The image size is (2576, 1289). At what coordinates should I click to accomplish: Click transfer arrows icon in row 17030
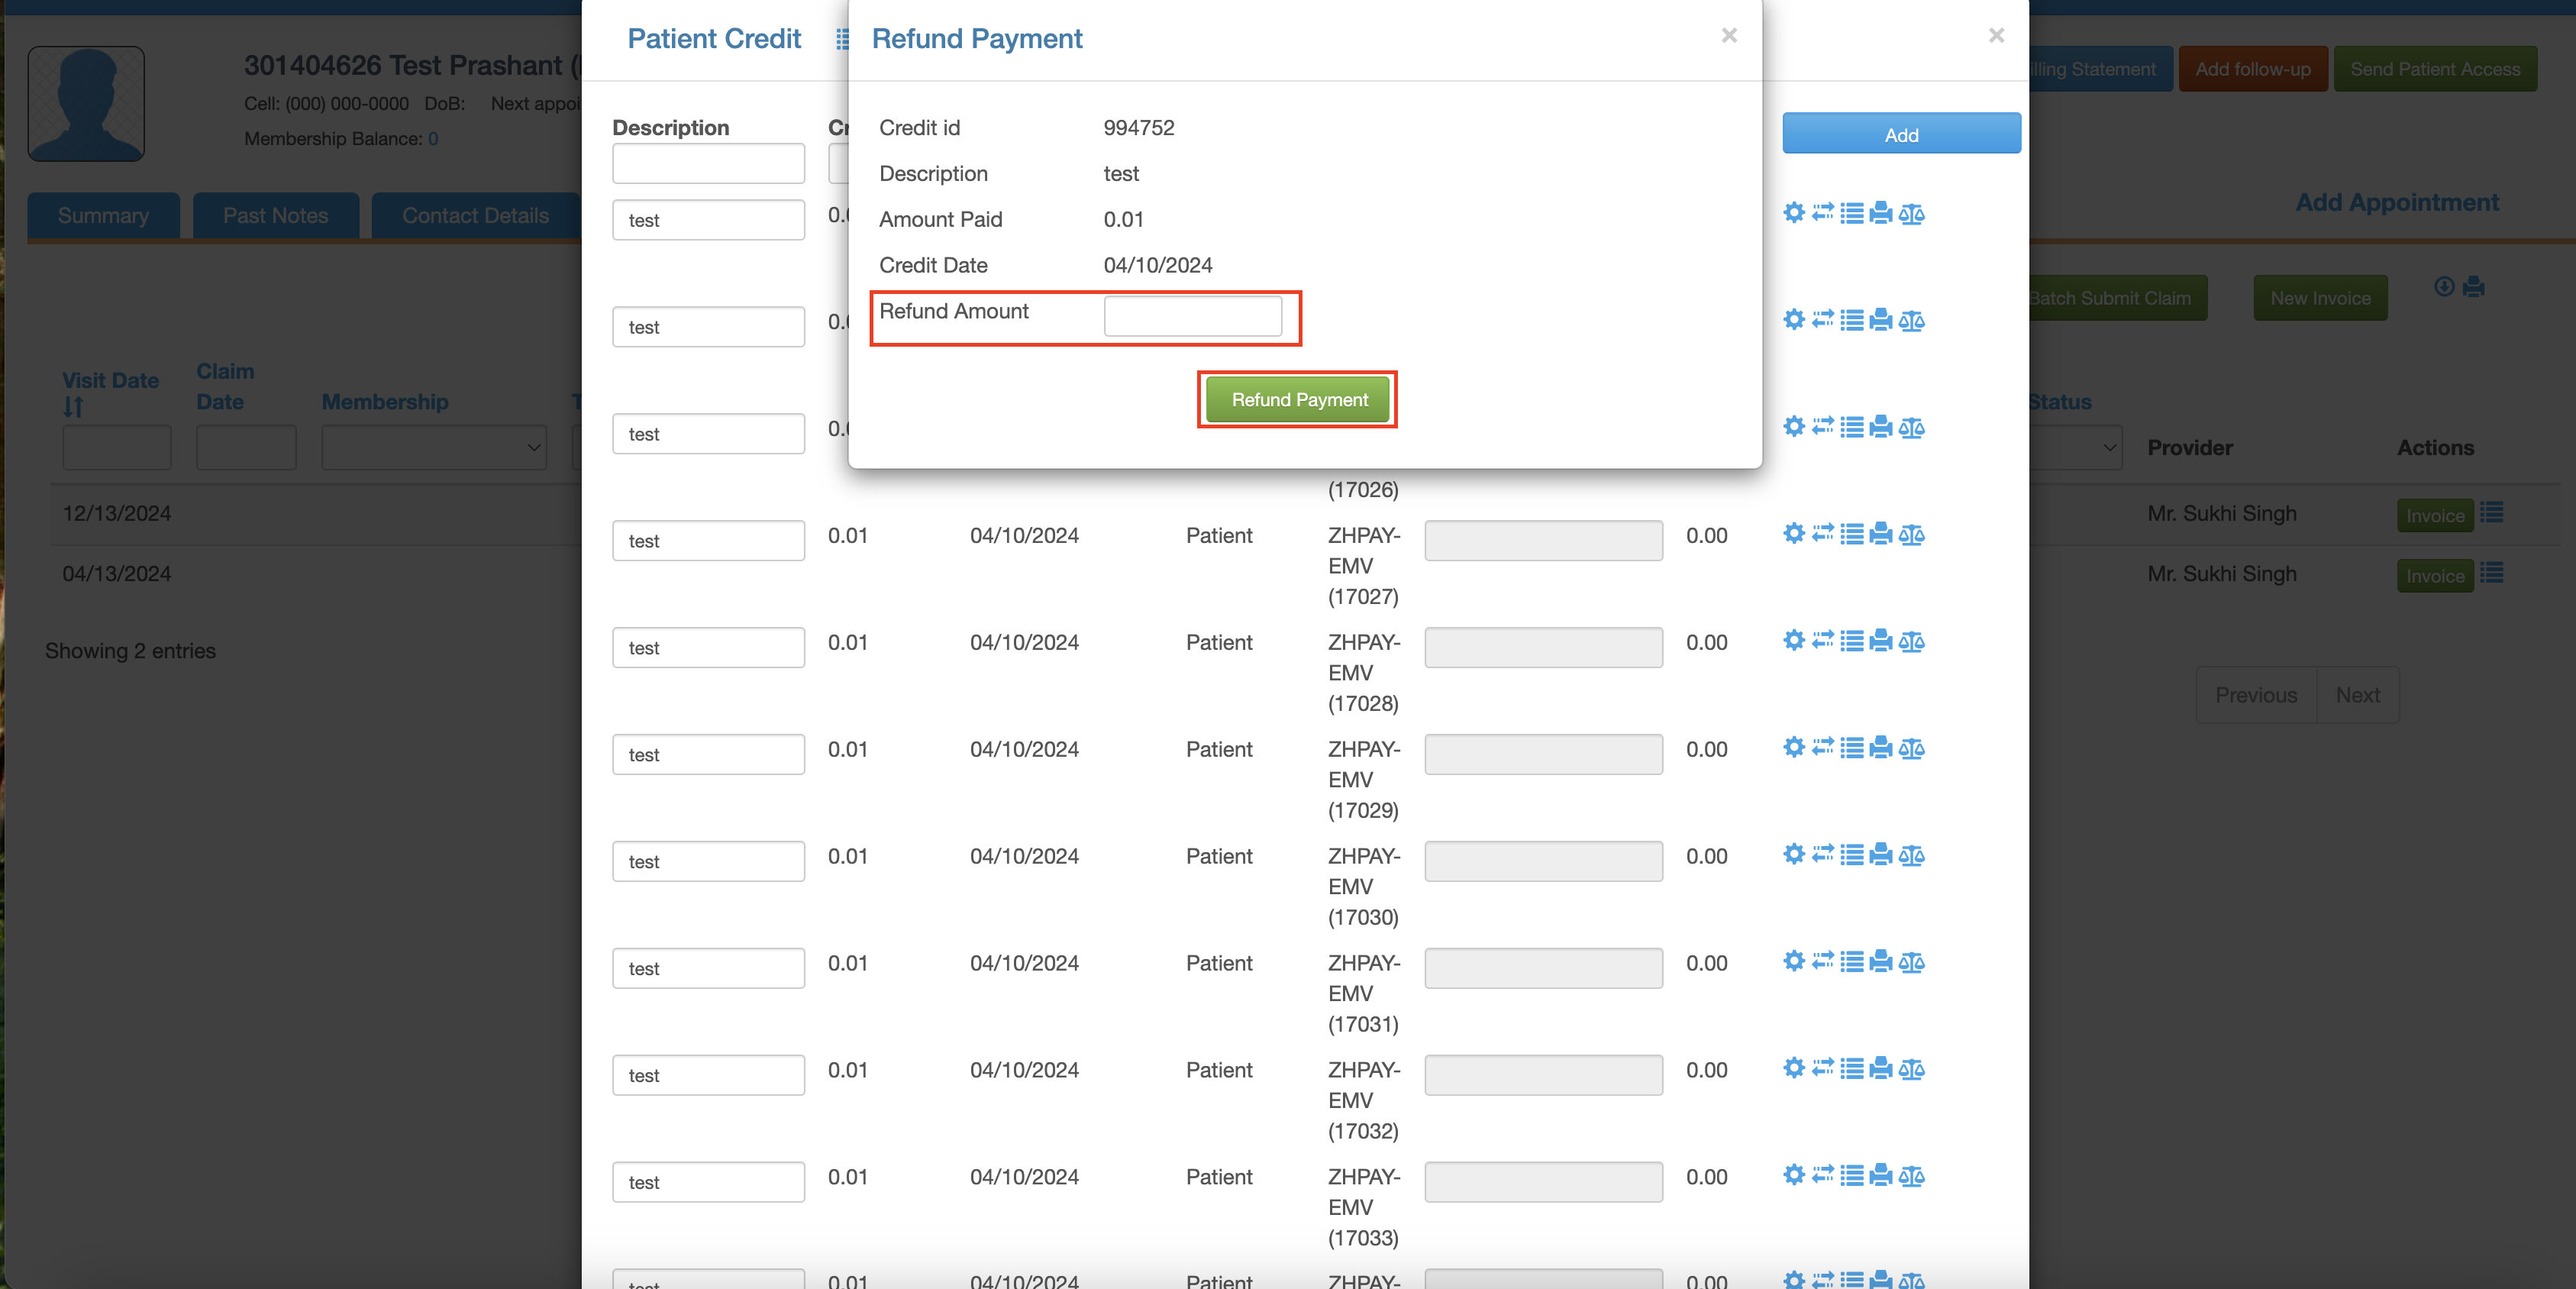[x=1823, y=854]
